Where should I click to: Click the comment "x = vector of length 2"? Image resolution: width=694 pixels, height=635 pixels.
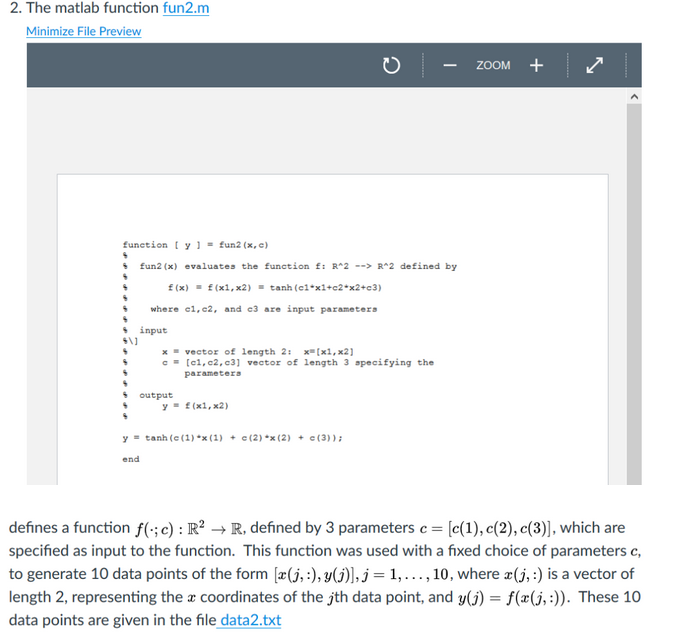coord(227,352)
